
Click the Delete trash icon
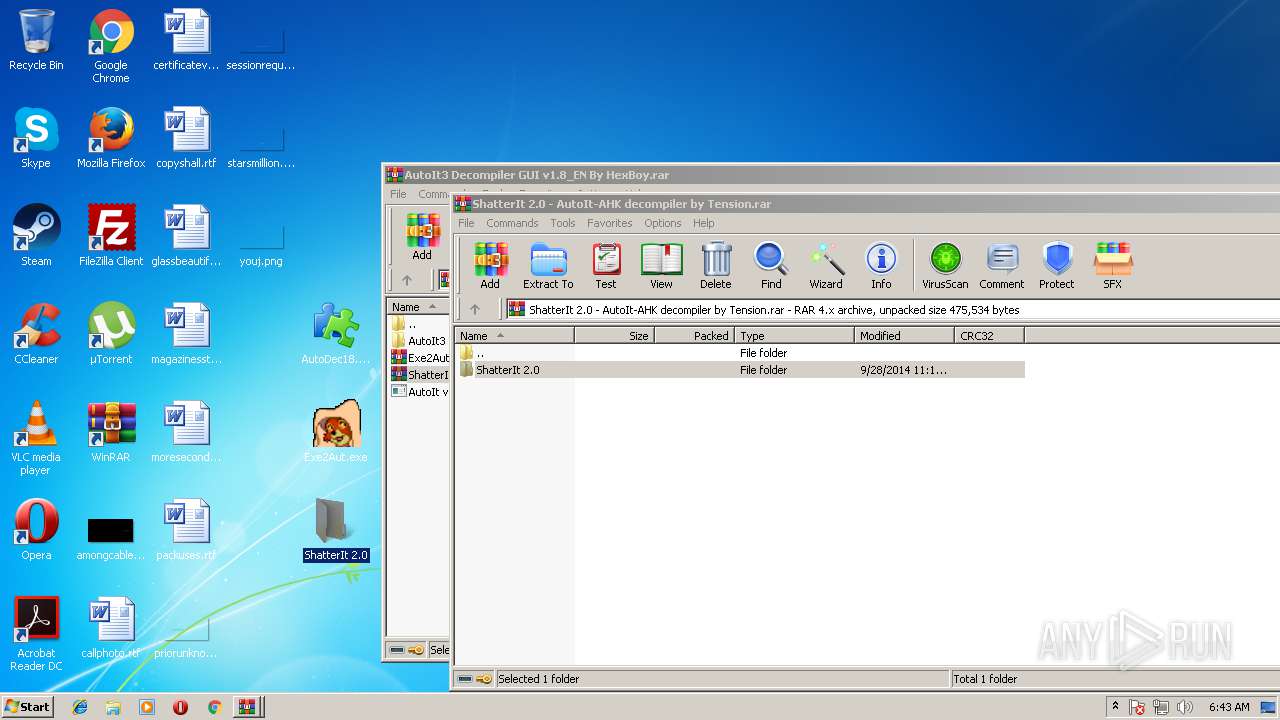coord(716,266)
